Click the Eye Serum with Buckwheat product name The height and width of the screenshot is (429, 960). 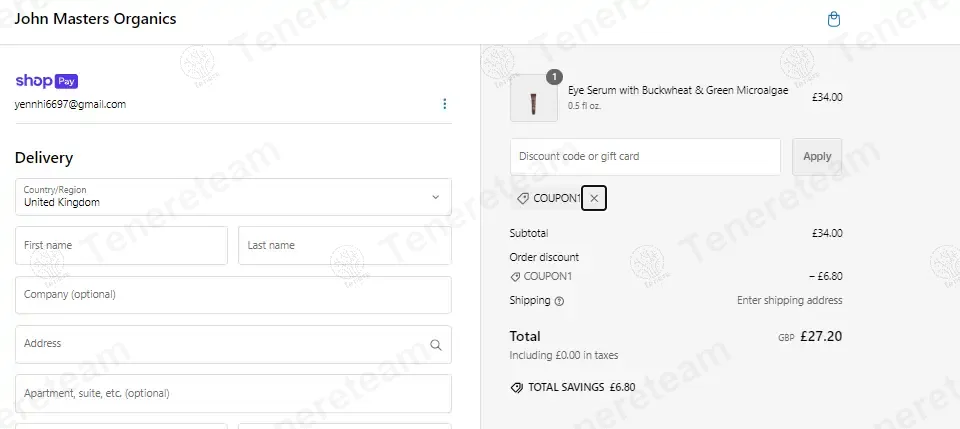point(678,91)
